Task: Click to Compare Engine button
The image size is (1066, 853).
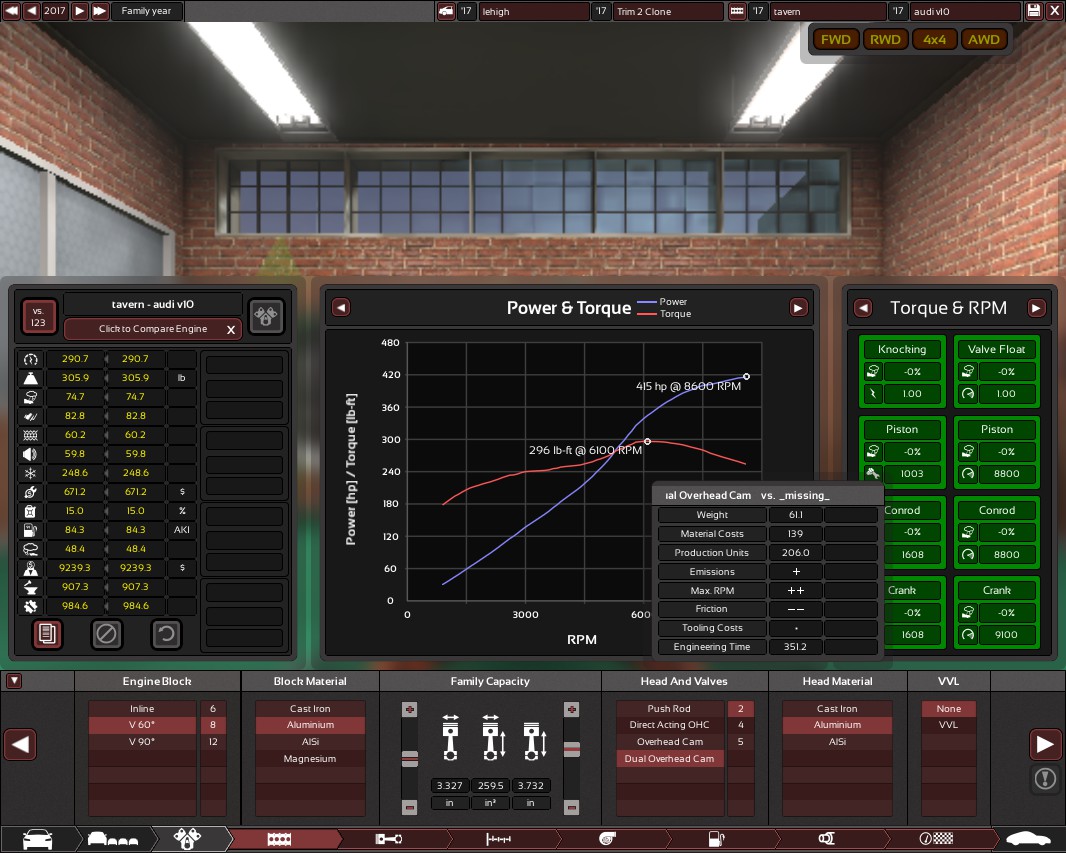Action: click(153, 329)
